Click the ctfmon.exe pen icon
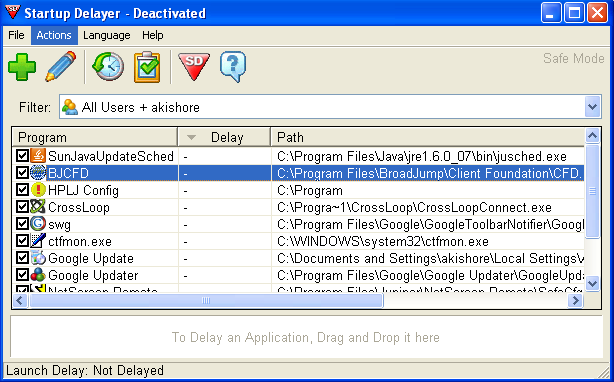 (38, 241)
